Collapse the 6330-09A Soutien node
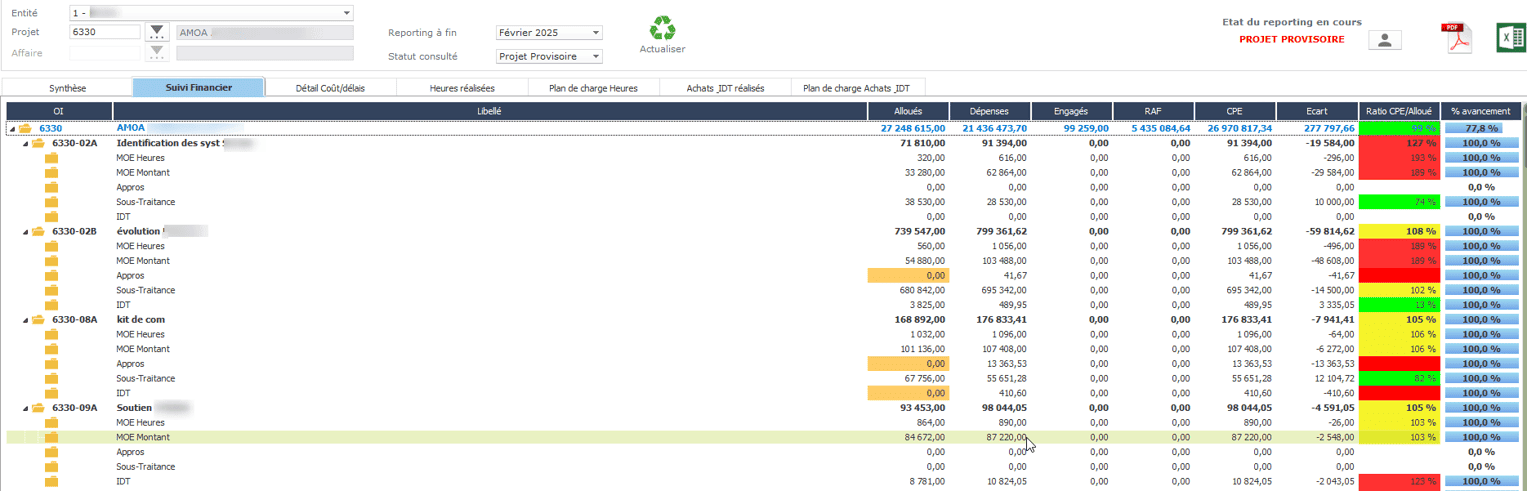The height and width of the screenshot is (491, 1527). click(x=25, y=408)
